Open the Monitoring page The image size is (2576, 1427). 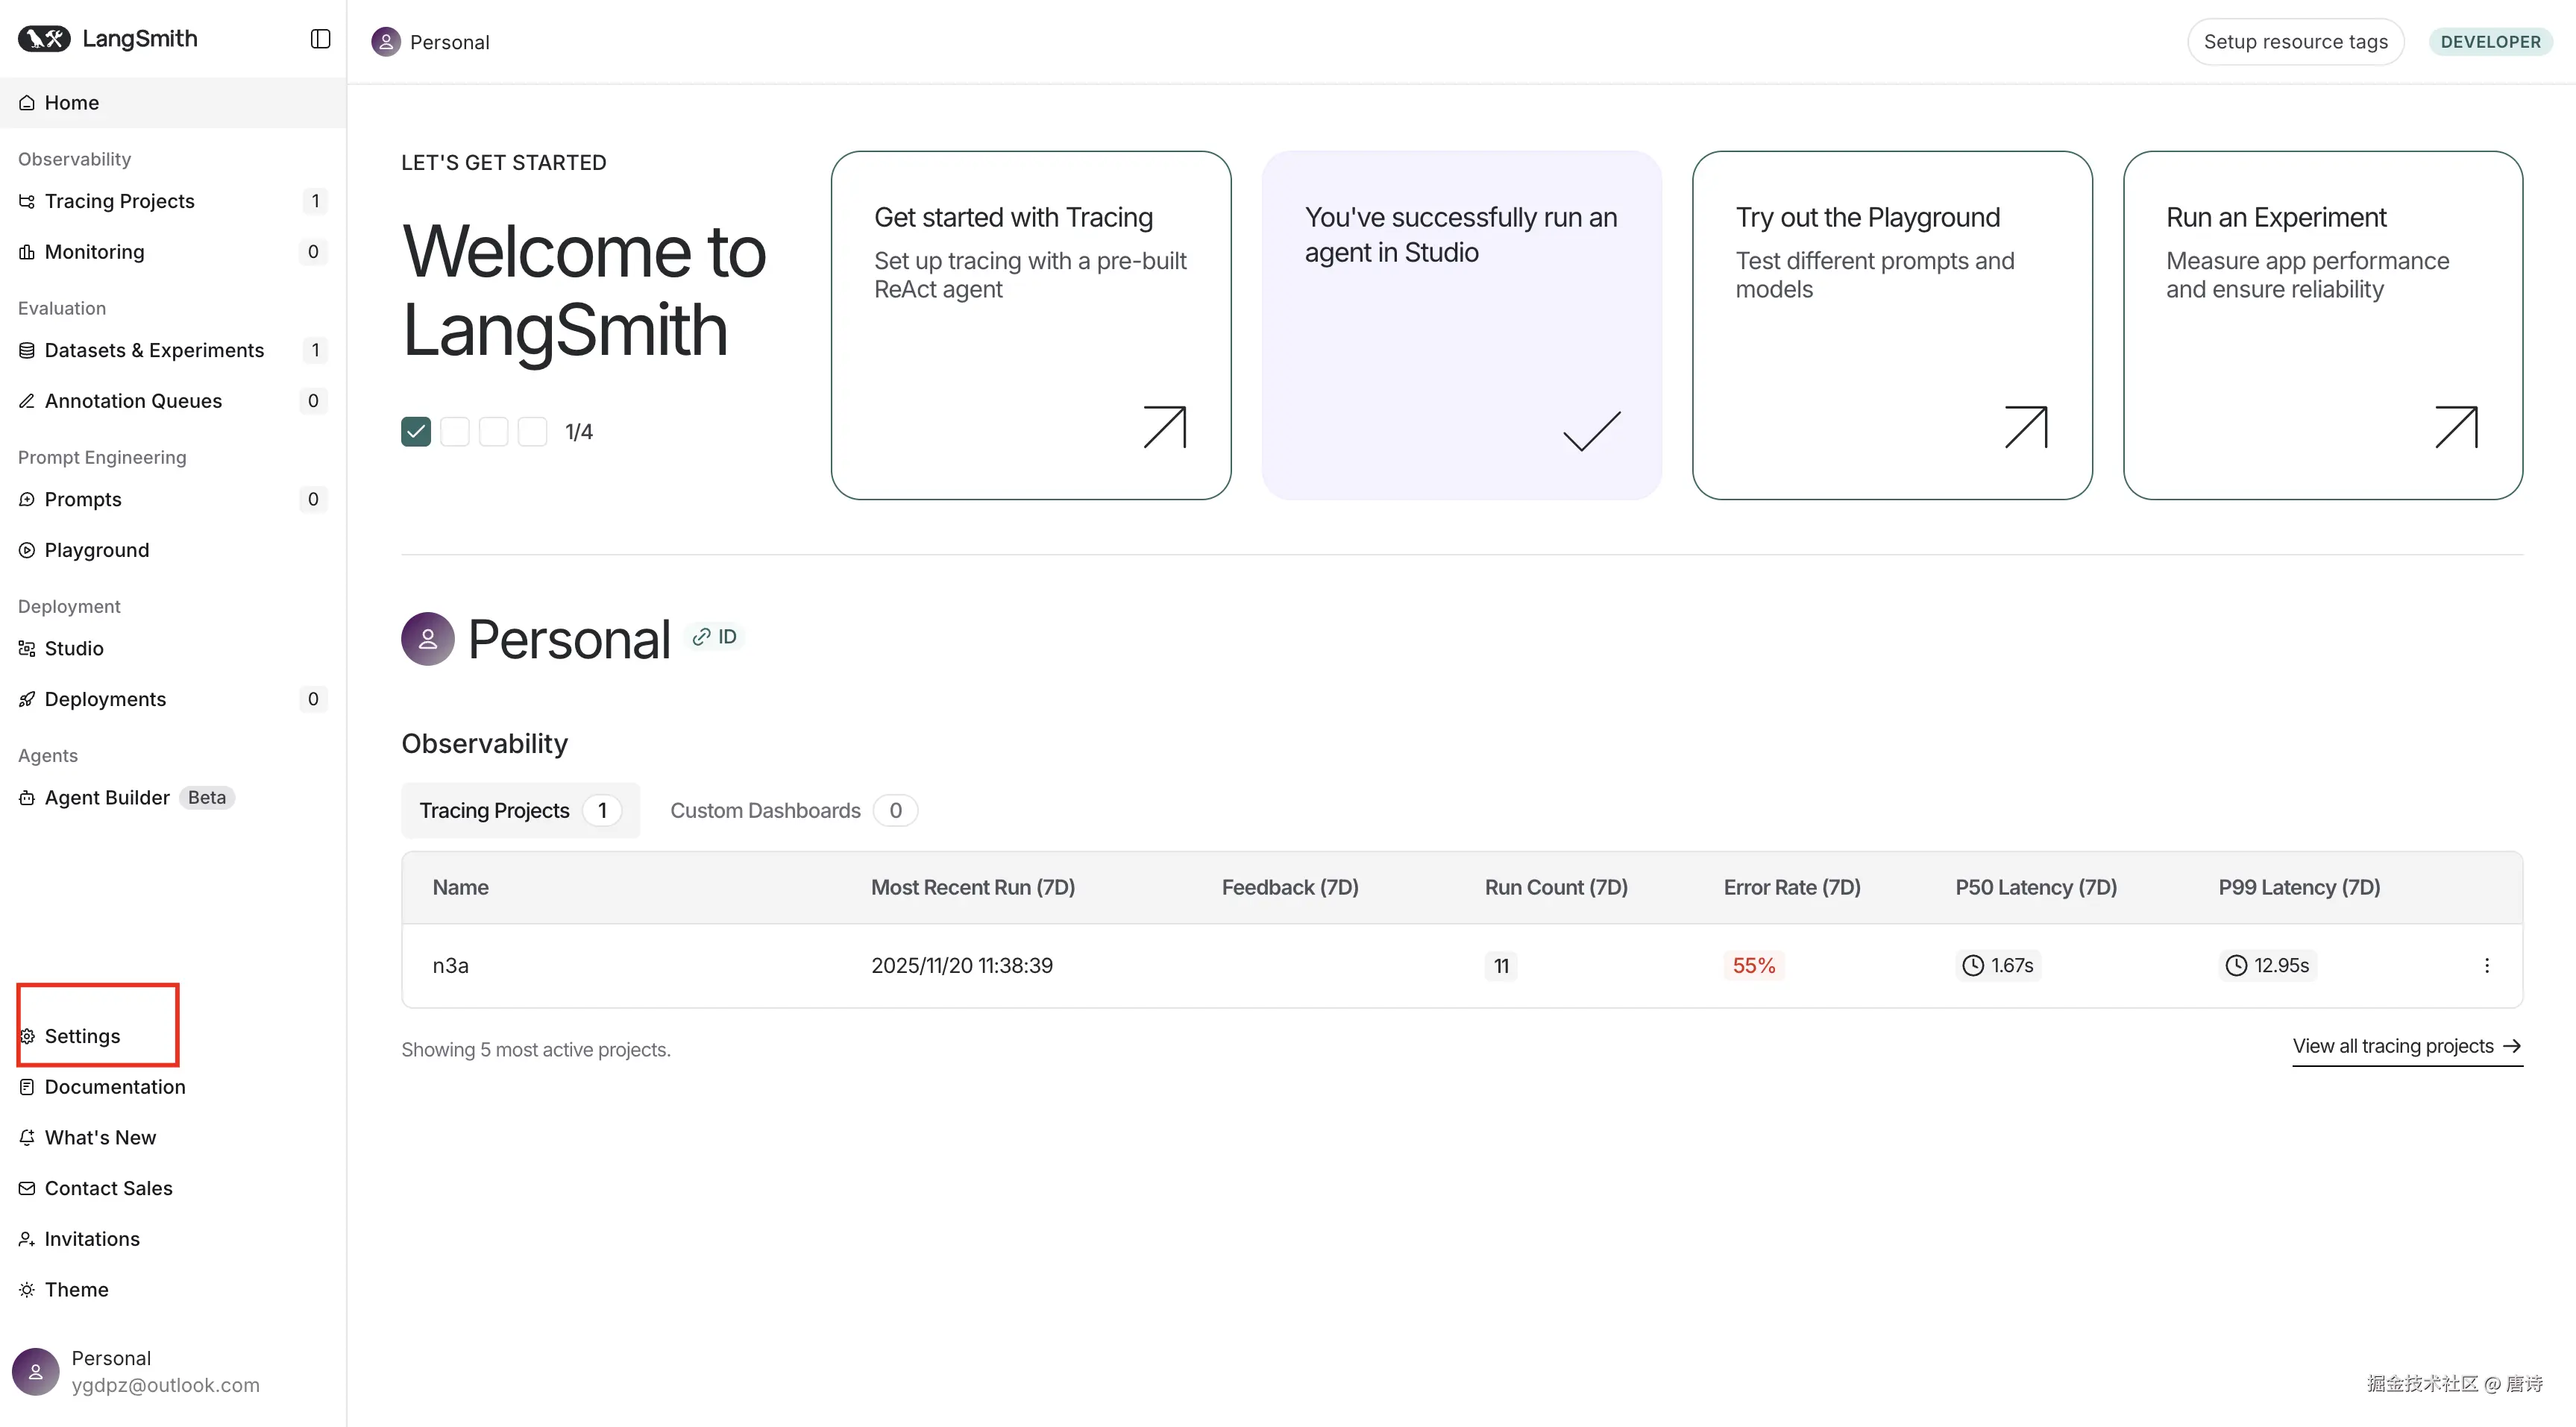coord(94,252)
